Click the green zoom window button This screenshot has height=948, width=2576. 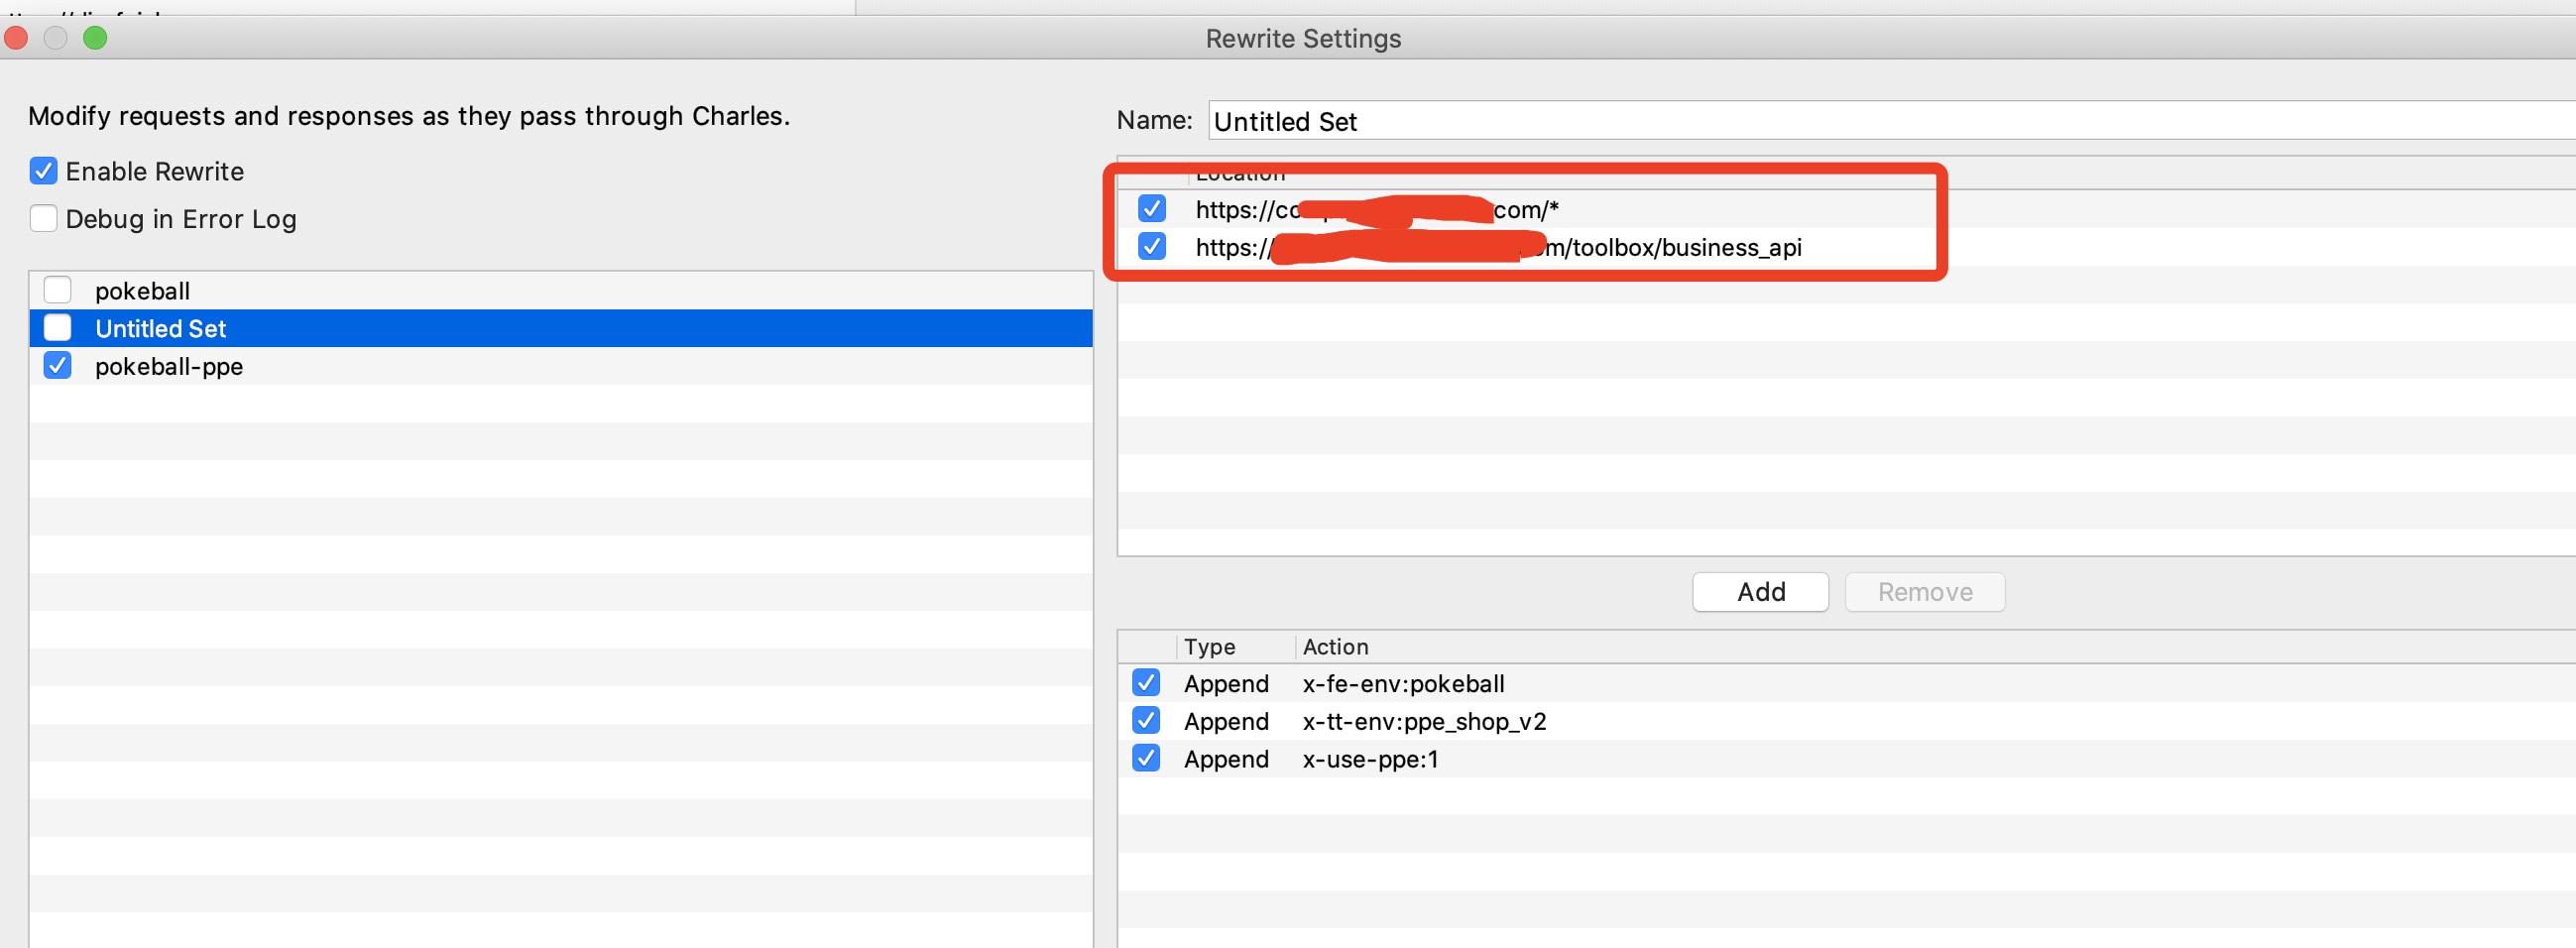point(95,38)
